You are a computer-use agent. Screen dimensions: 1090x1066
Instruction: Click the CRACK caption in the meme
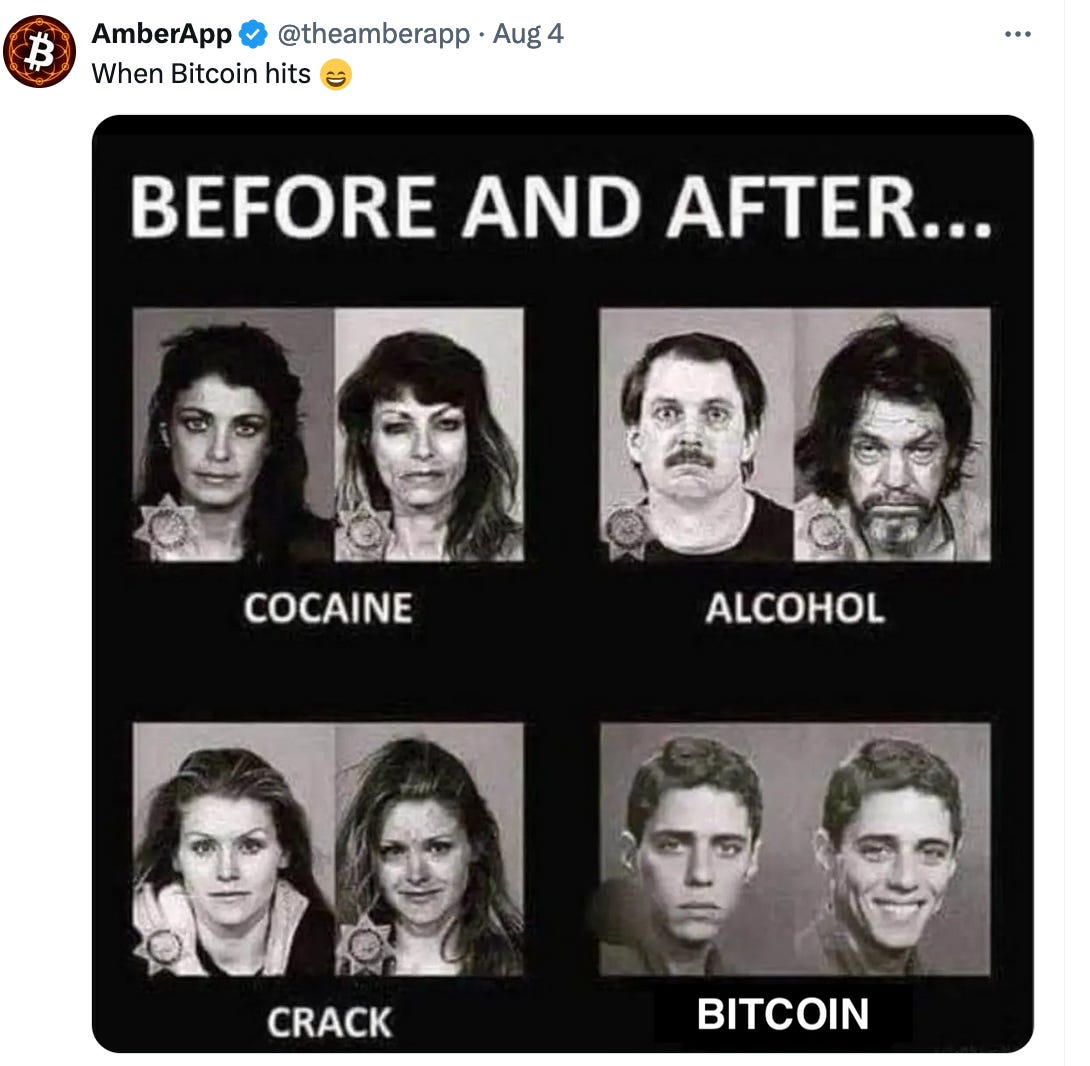(x=330, y=1023)
